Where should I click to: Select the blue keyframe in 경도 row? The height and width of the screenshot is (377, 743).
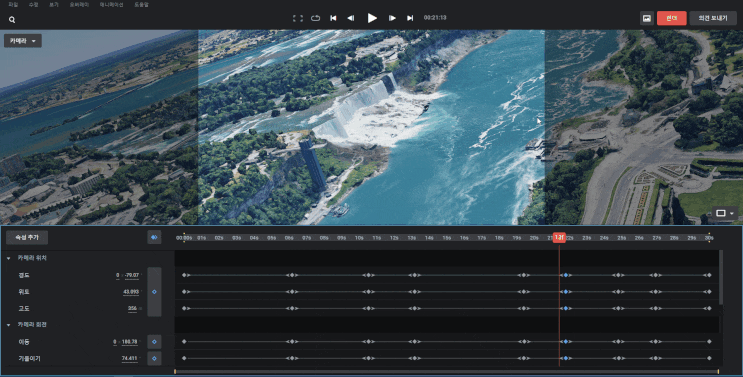point(565,275)
